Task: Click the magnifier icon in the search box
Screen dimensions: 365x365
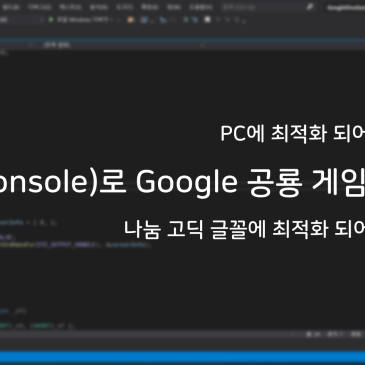Action: (x=310, y=7)
